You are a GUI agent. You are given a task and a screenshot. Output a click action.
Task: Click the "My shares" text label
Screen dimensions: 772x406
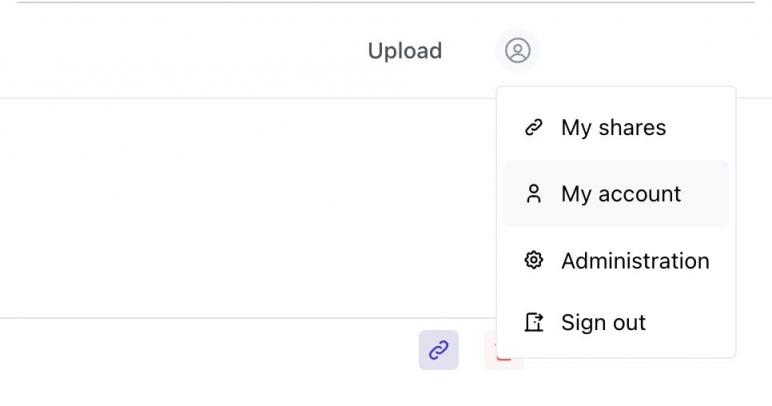613,128
